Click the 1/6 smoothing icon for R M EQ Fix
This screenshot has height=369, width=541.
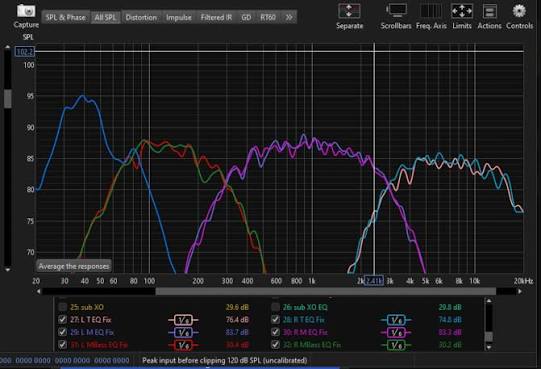pyautogui.click(x=396, y=333)
